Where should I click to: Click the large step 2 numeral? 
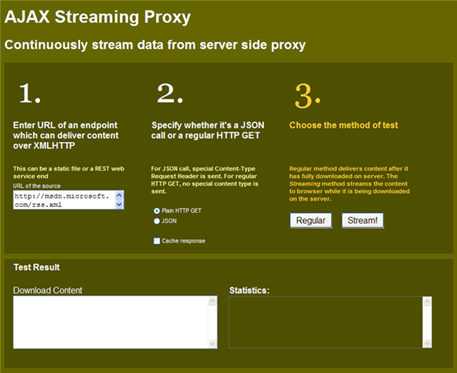tap(170, 93)
